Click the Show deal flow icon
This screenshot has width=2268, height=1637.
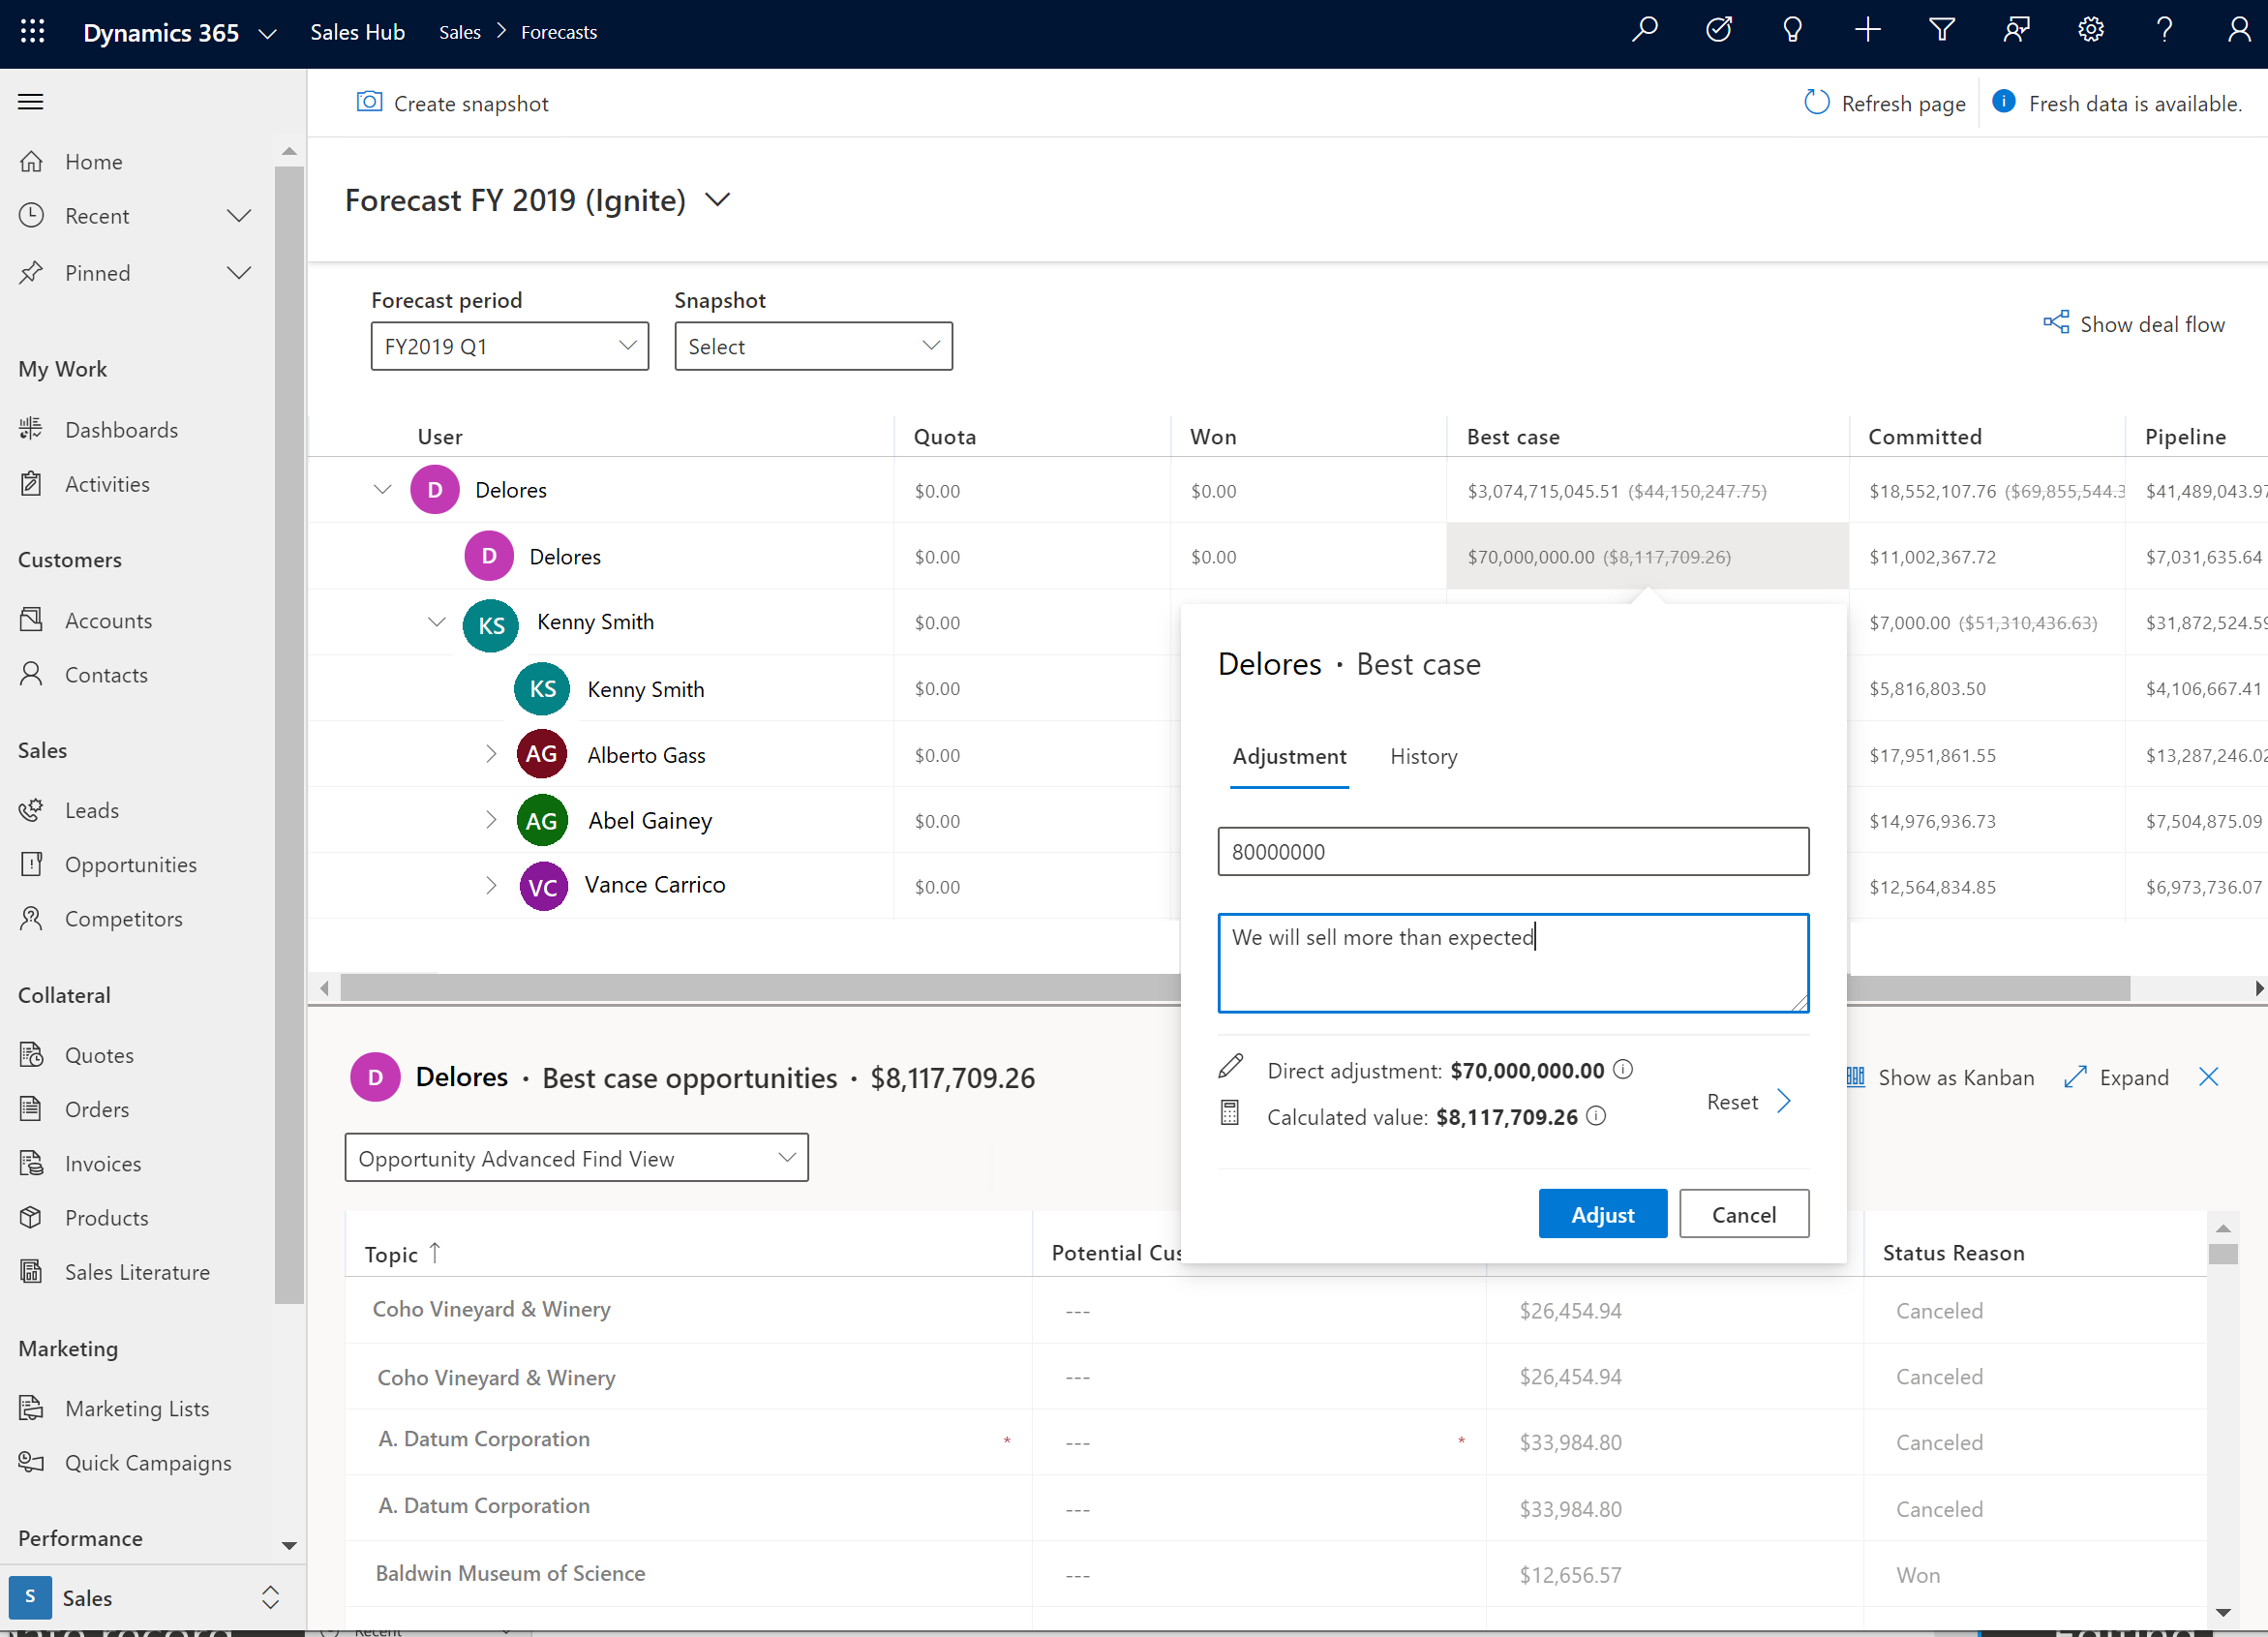(2055, 324)
